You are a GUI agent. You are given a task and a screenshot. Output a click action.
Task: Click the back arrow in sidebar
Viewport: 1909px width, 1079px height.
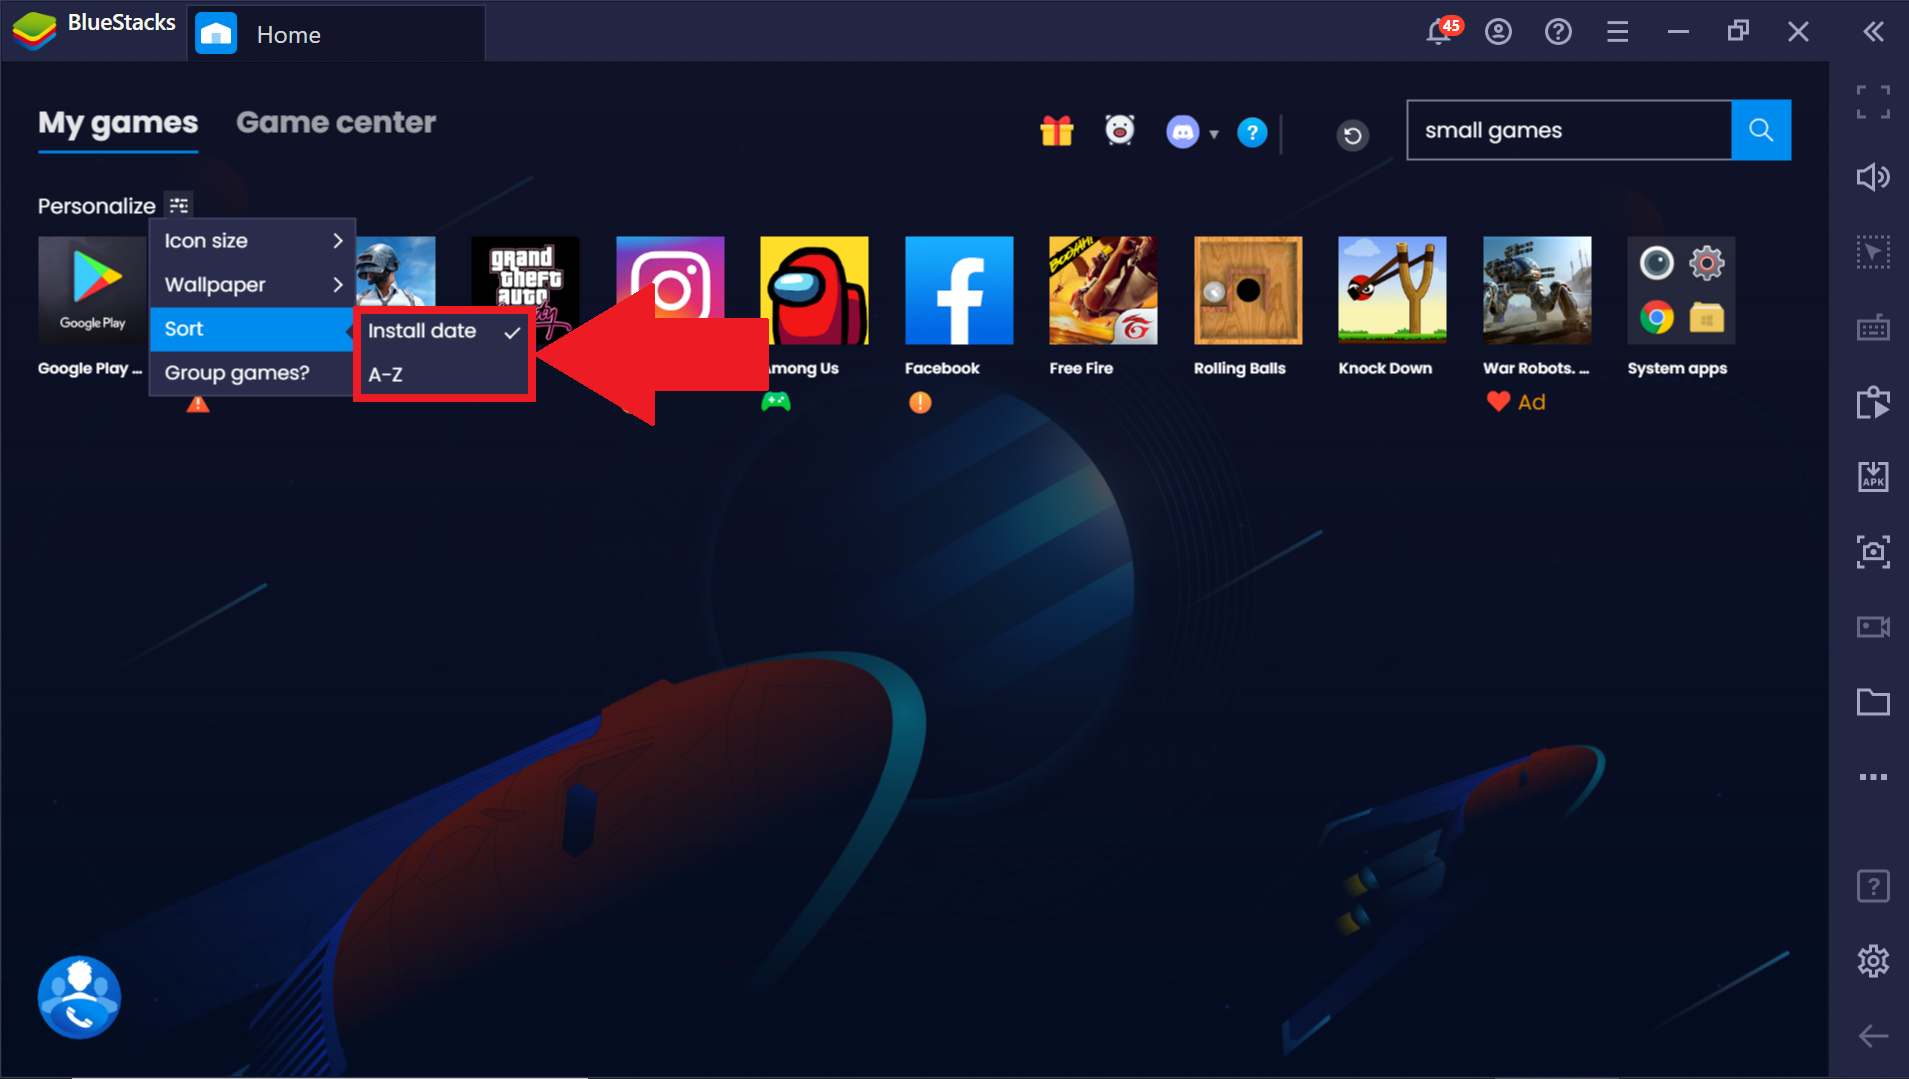(x=1873, y=1036)
